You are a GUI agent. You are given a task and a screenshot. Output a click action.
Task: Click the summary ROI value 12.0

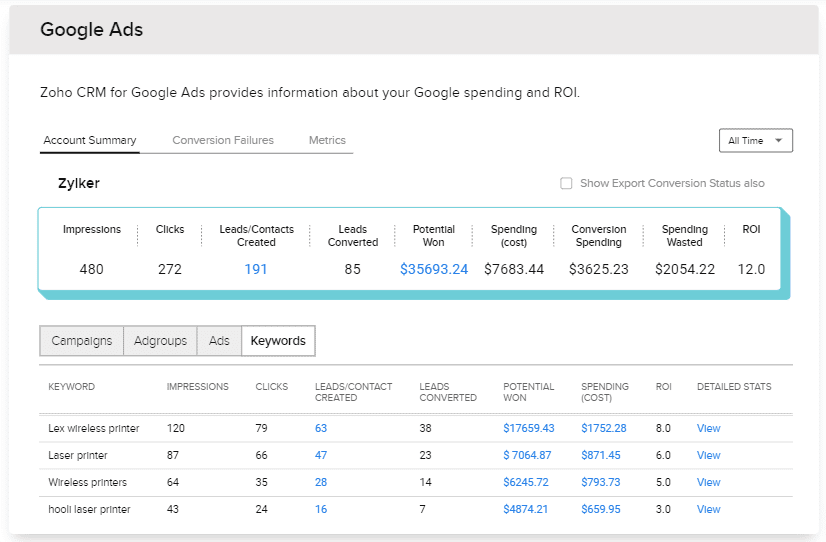[751, 269]
